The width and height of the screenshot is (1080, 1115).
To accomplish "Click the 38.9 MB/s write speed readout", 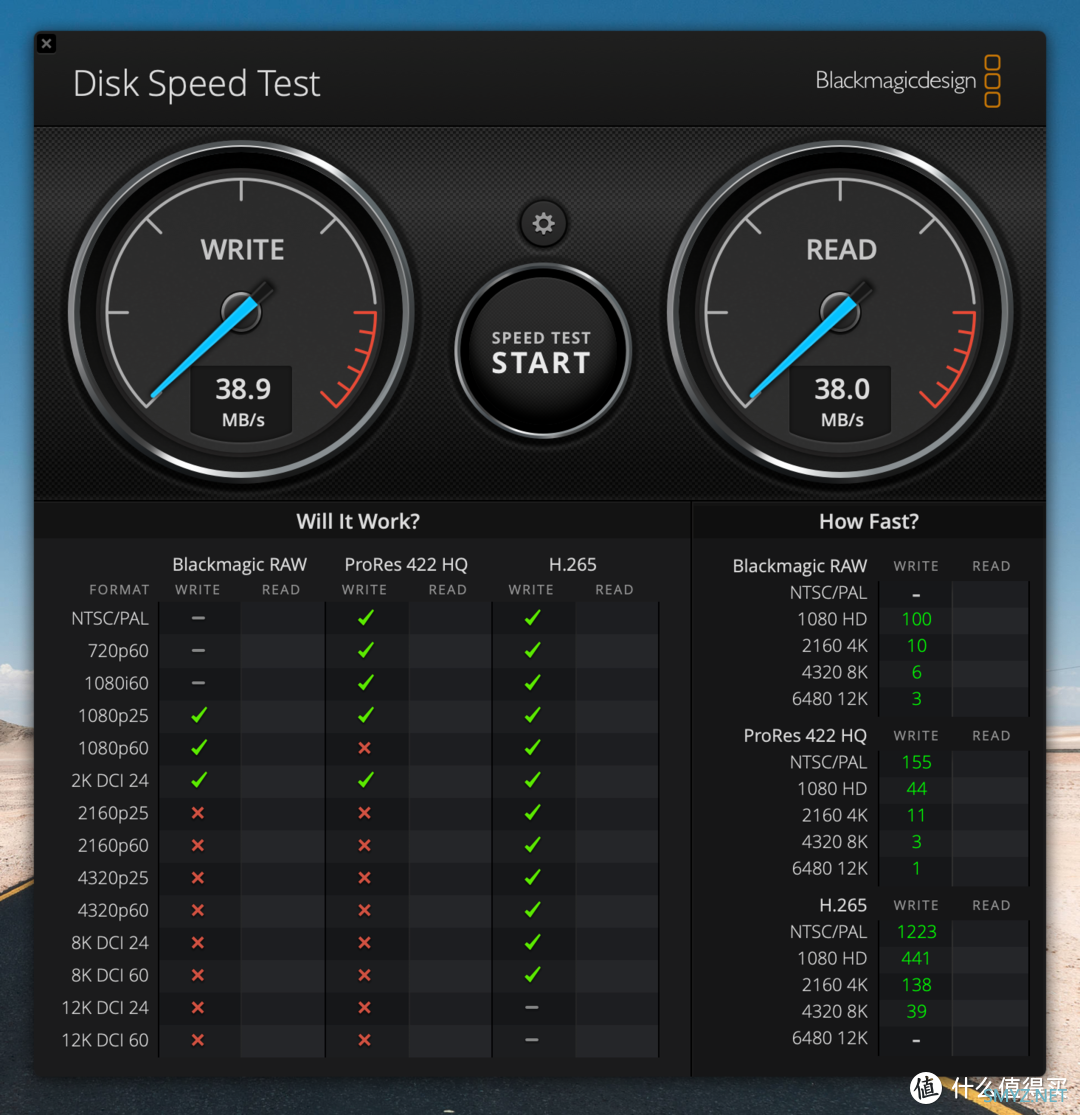I will point(242,402).
